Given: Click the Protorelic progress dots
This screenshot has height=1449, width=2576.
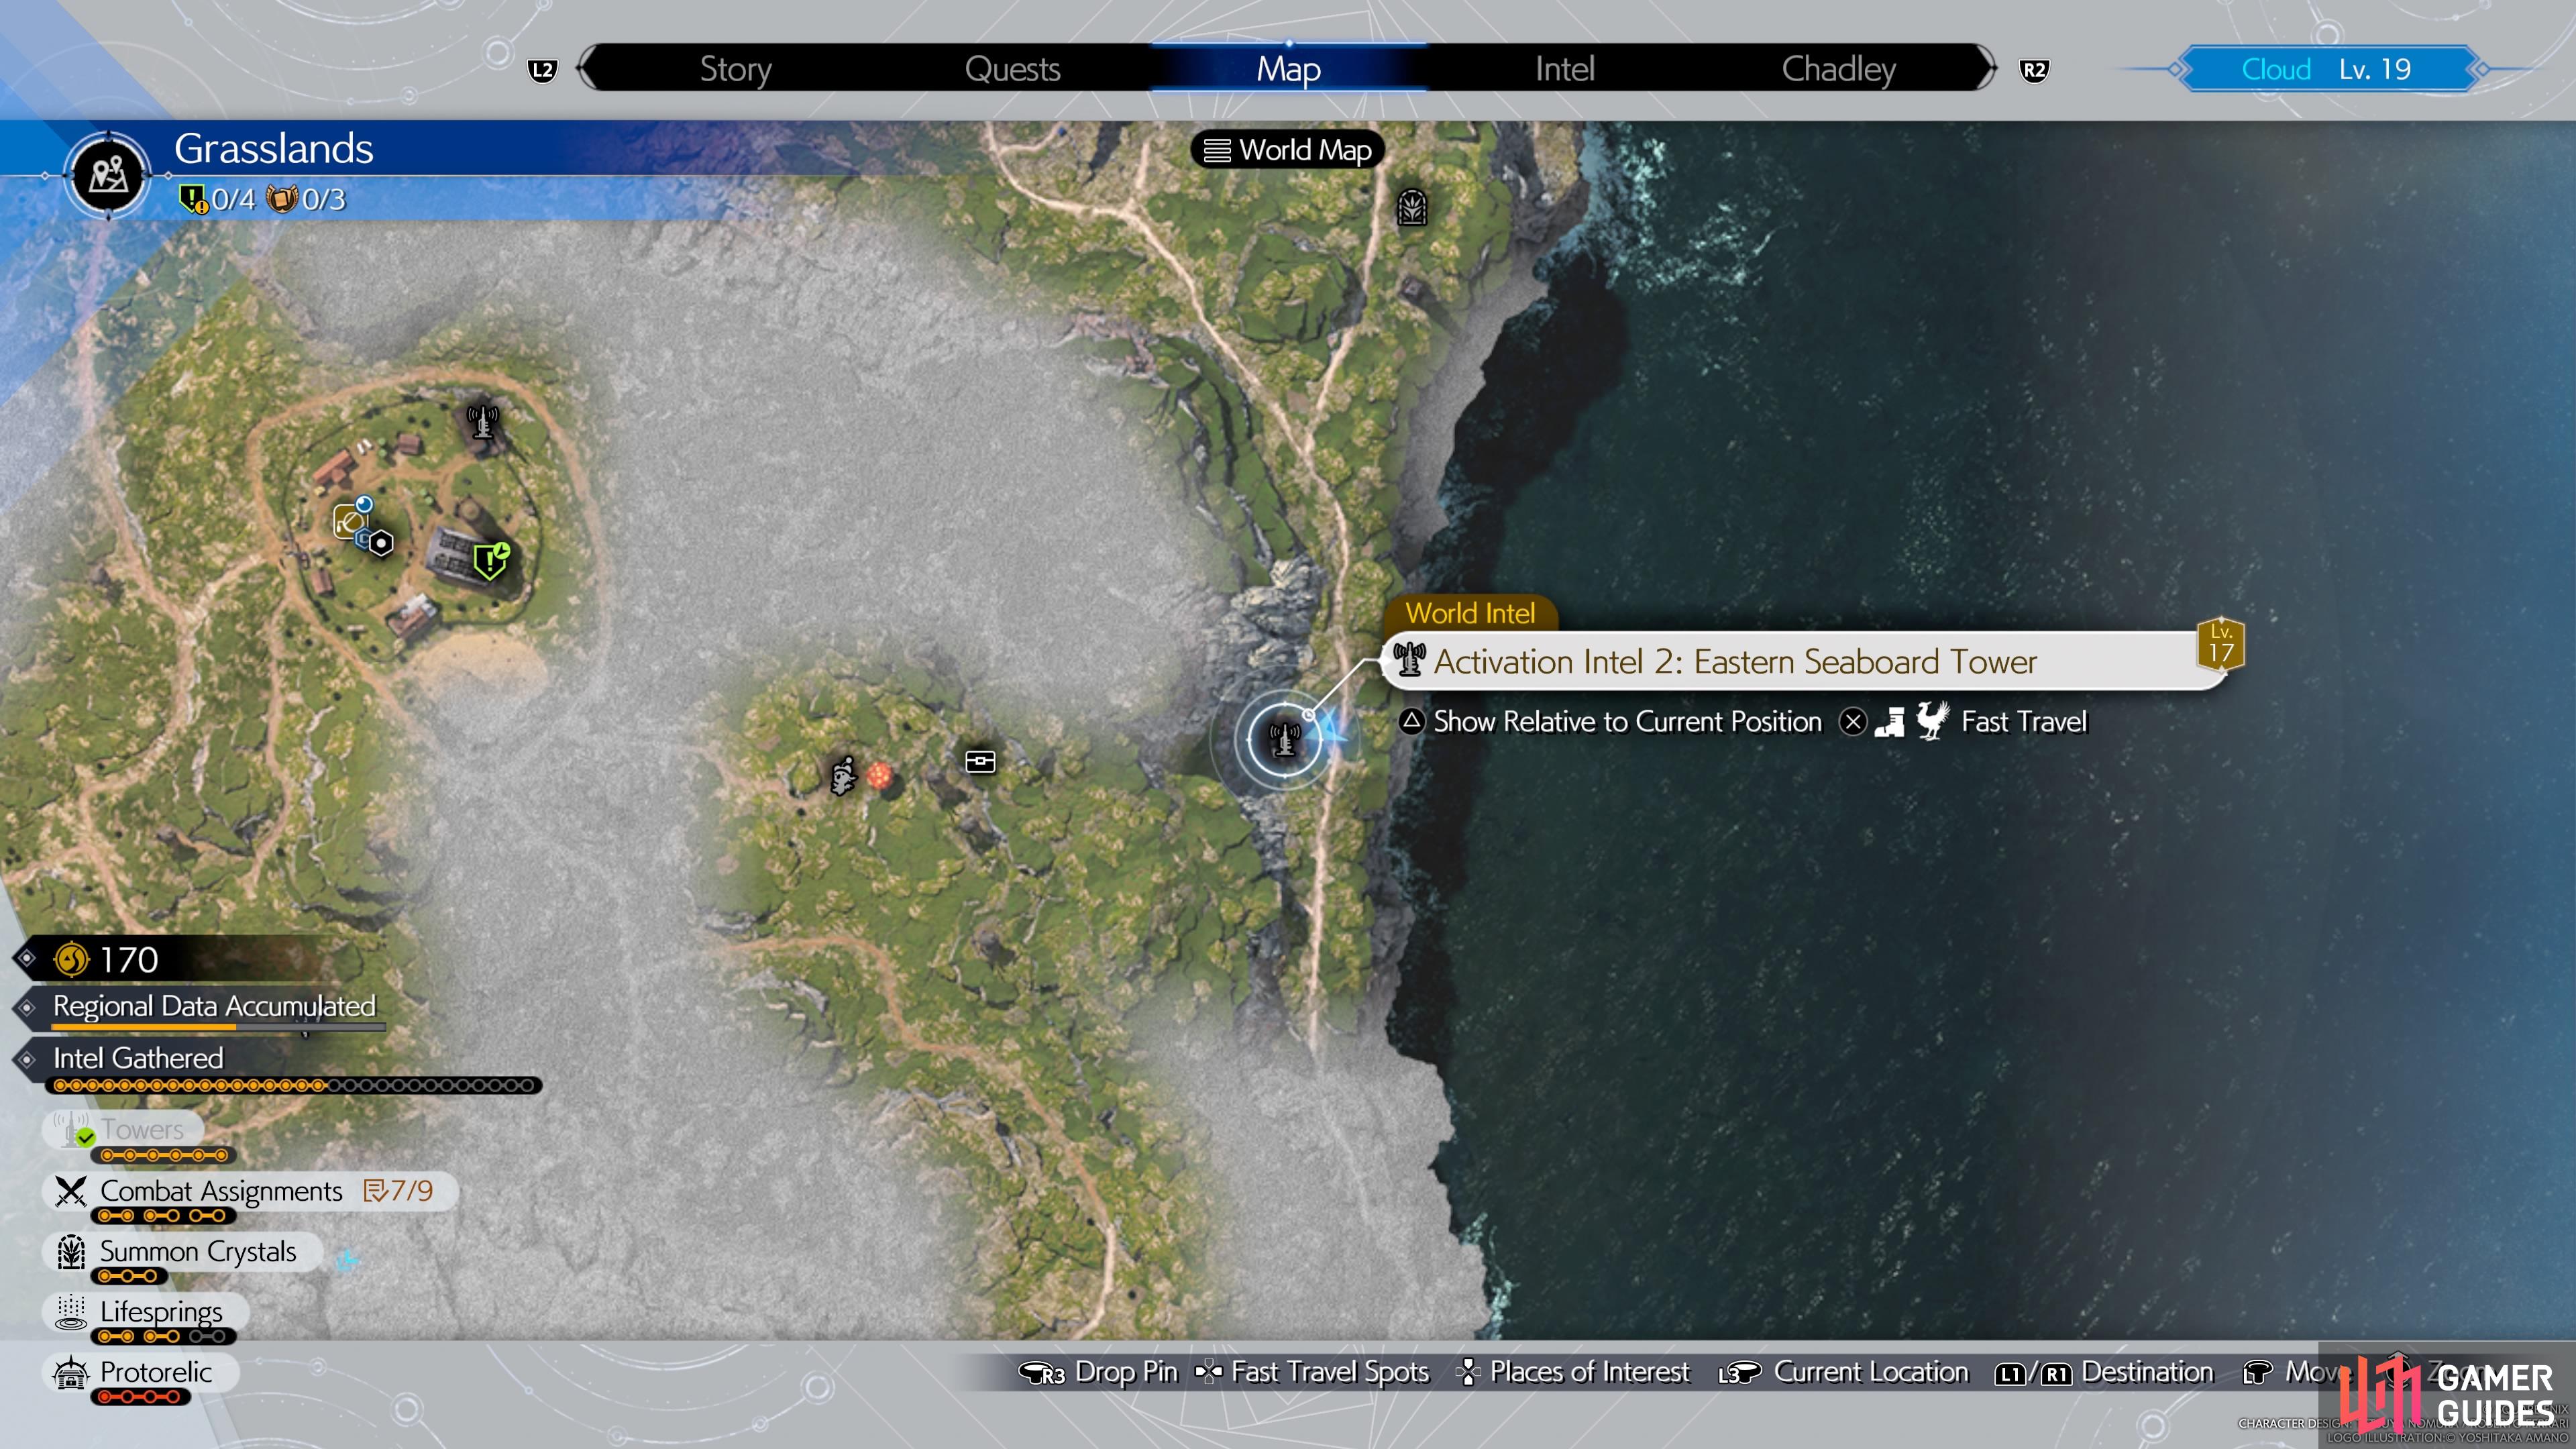Looking at the screenshot, I should (x=140, y=1397).
